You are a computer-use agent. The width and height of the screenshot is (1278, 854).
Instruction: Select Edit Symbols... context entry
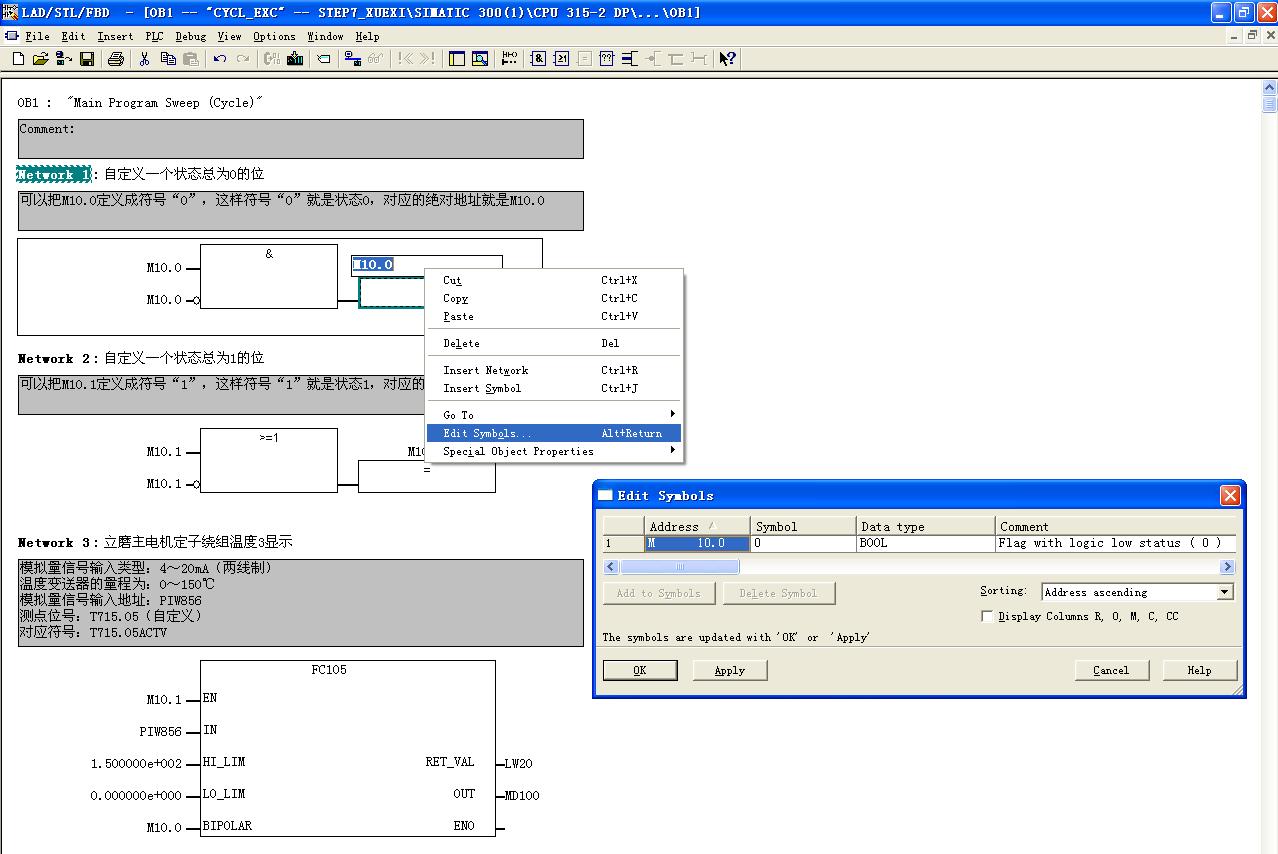(554, 433)
